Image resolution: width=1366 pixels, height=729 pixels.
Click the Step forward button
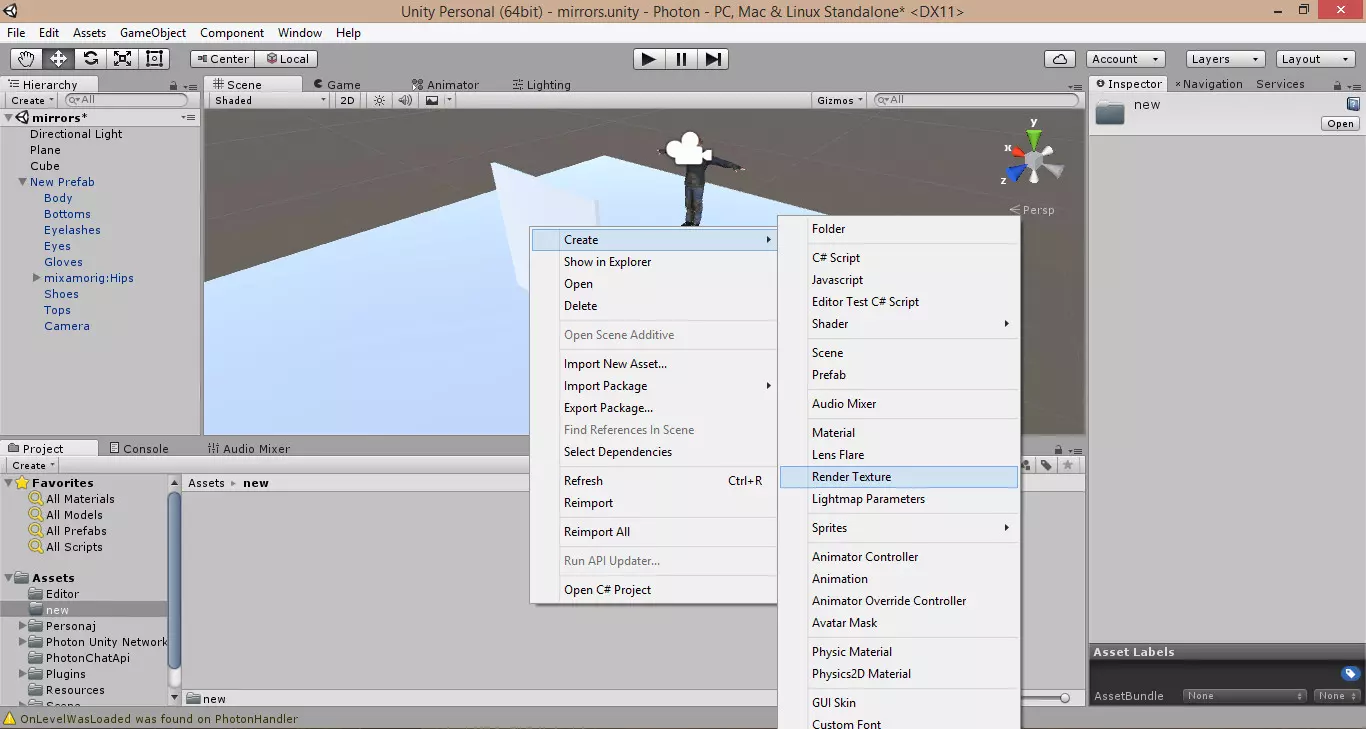point(712,59)
